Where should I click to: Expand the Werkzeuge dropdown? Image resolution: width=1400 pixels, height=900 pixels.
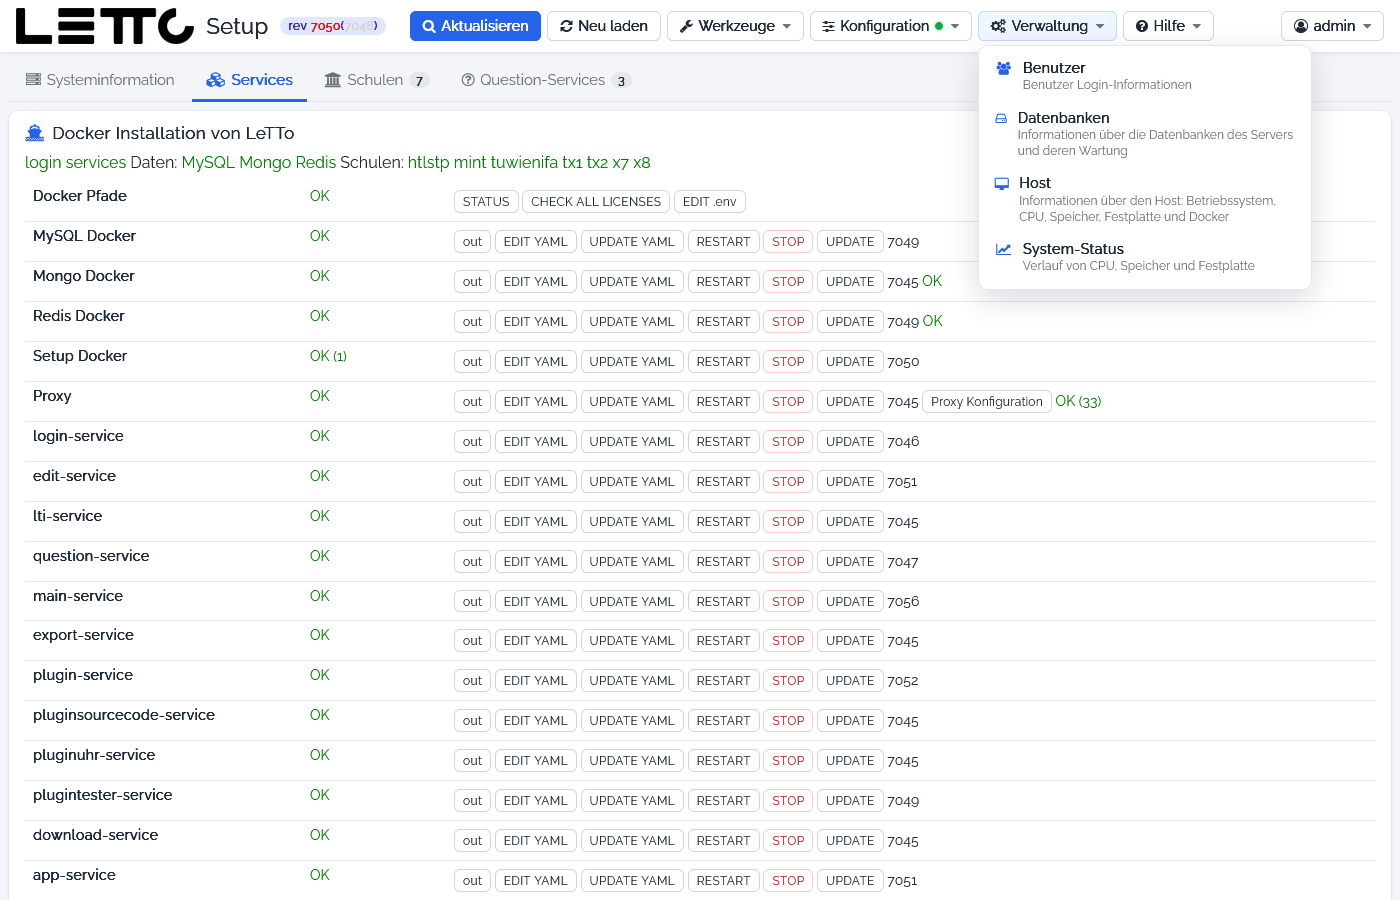click(x=735, y=26)
